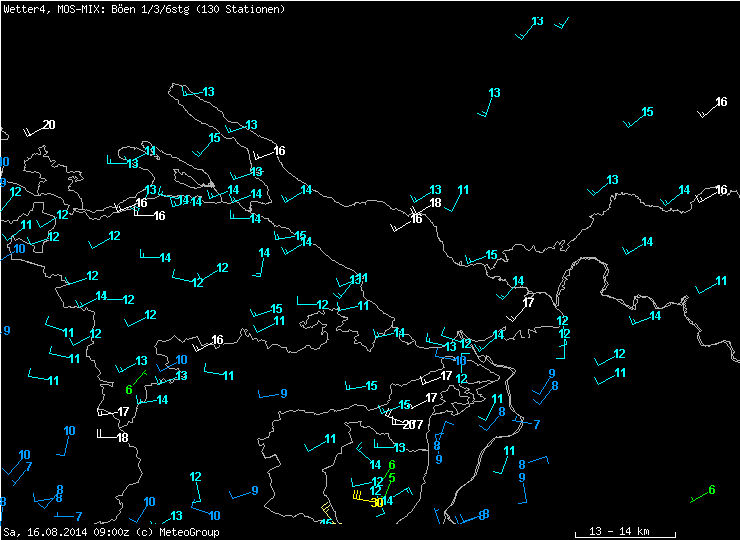
Task: Click the white 18 directly above white 16
Action: [x=435, y=203]
